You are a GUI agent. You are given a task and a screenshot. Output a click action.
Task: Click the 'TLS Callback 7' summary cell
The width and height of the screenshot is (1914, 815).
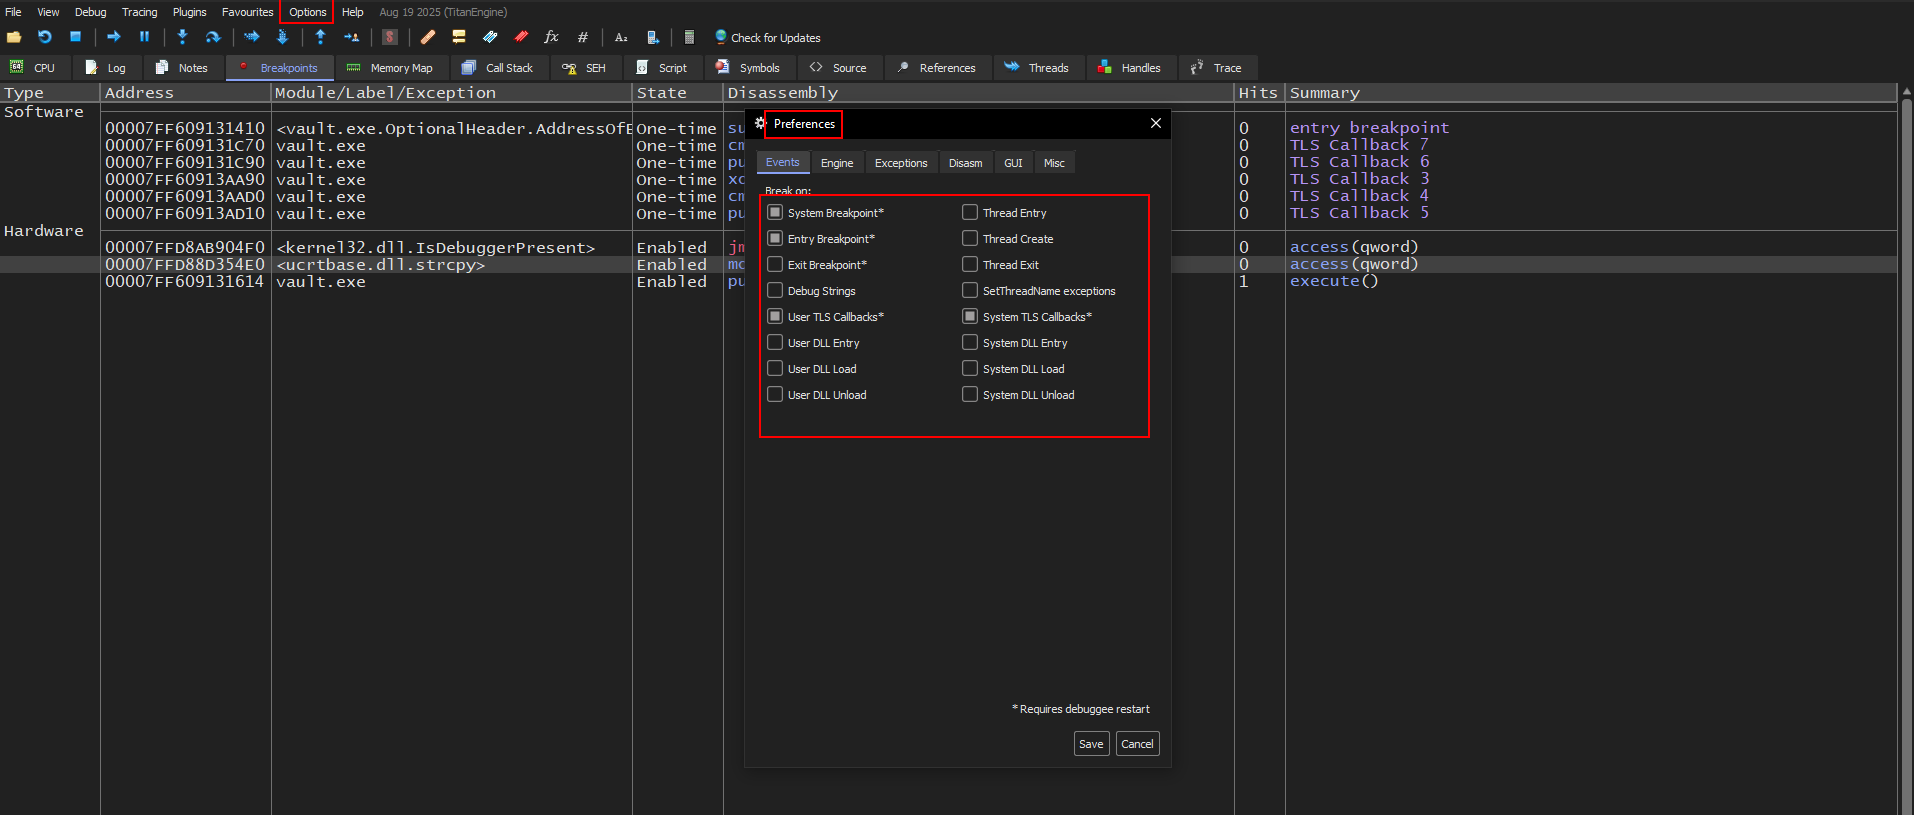[x=1359, y=145]
